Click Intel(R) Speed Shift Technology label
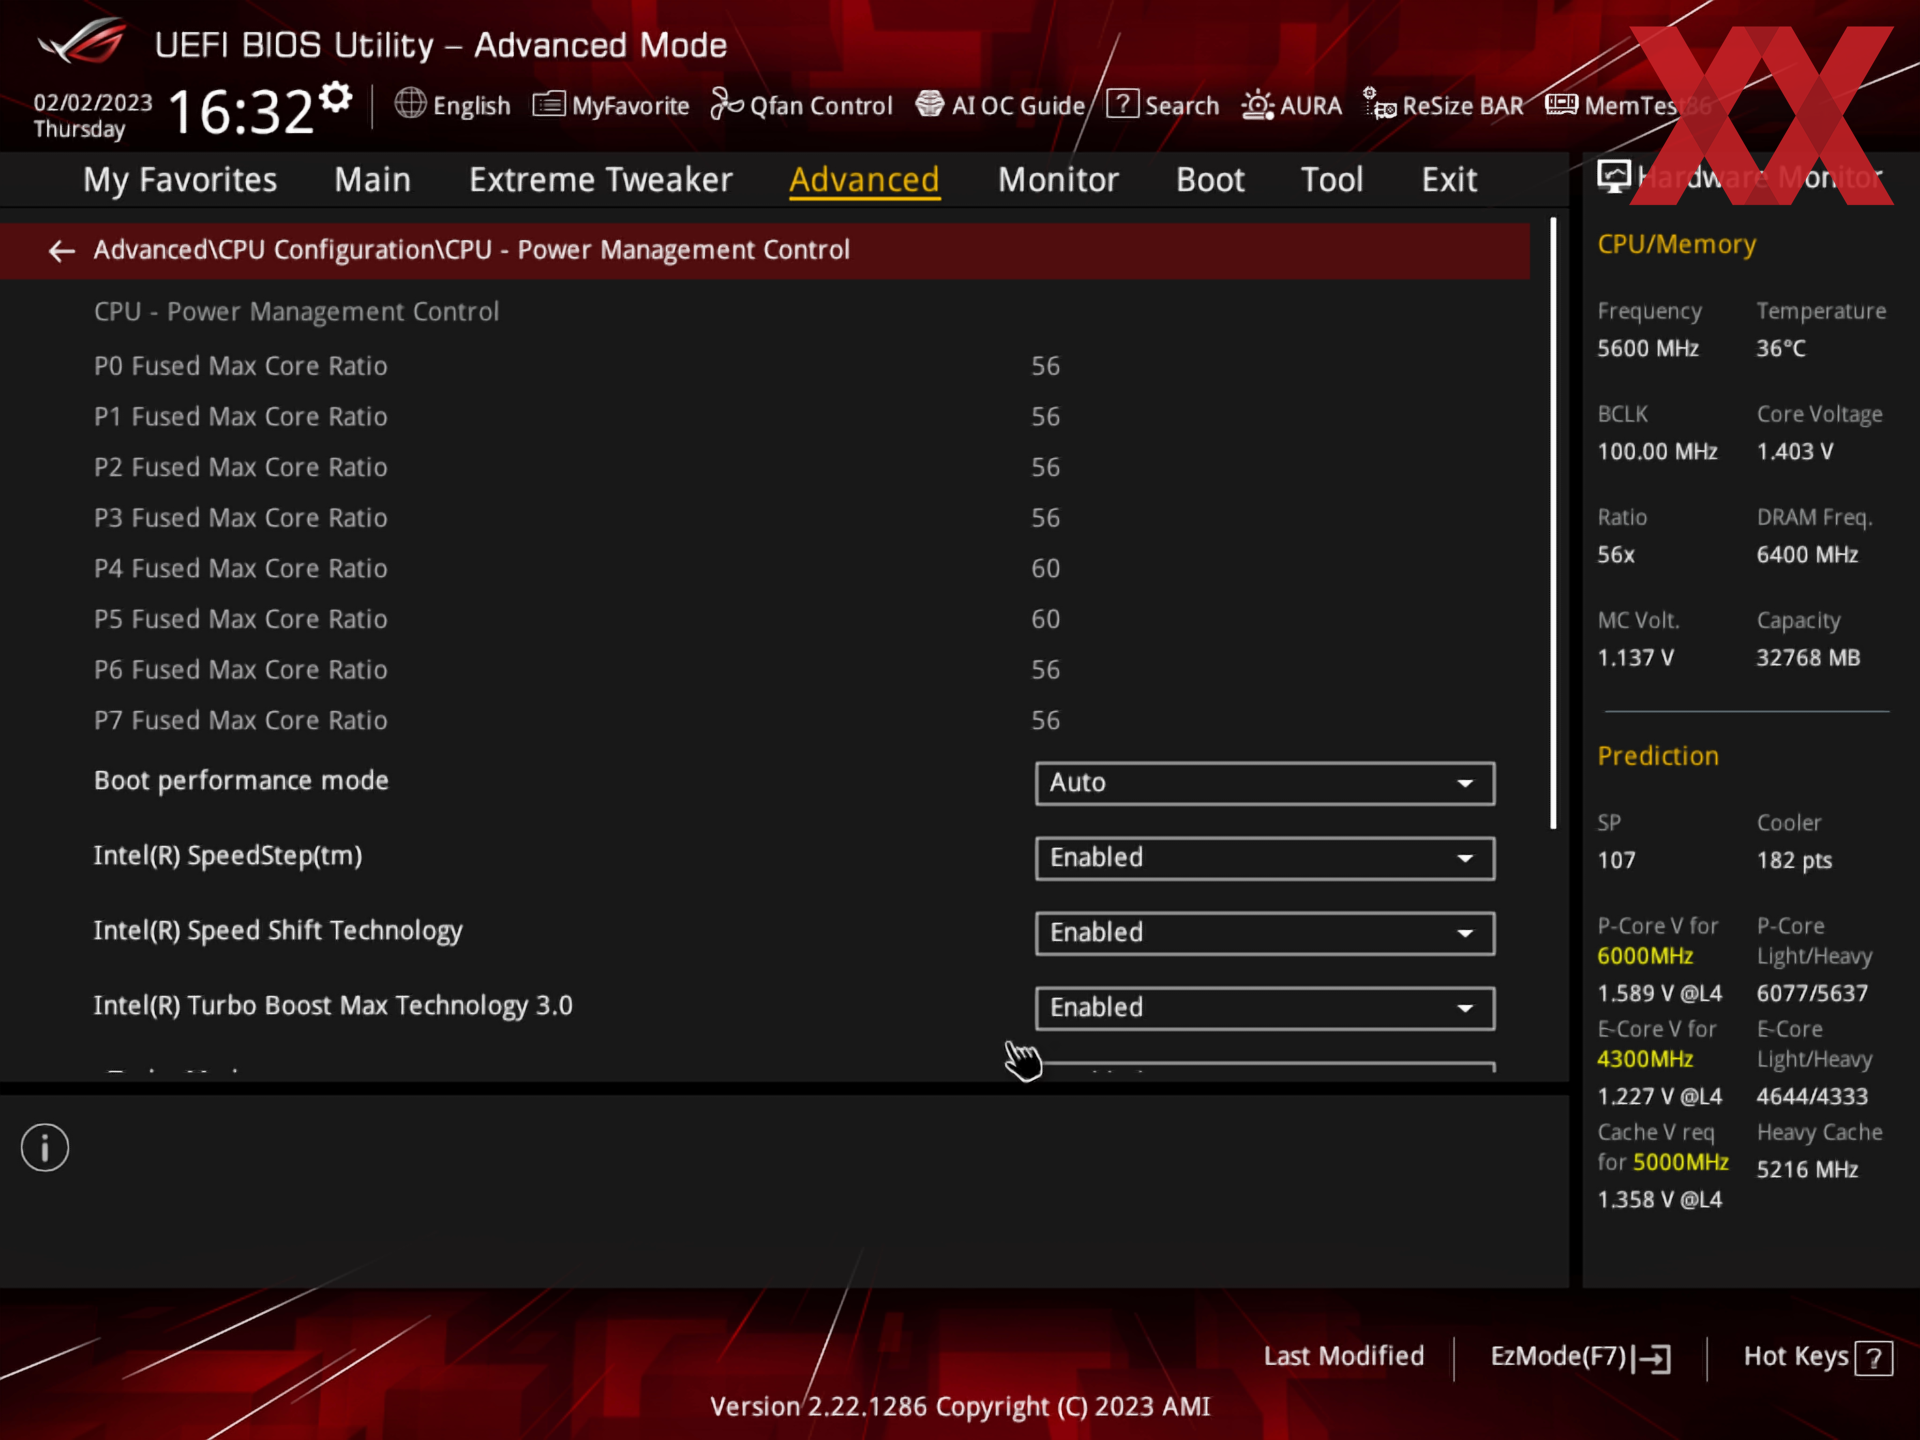 coord(278,931)
